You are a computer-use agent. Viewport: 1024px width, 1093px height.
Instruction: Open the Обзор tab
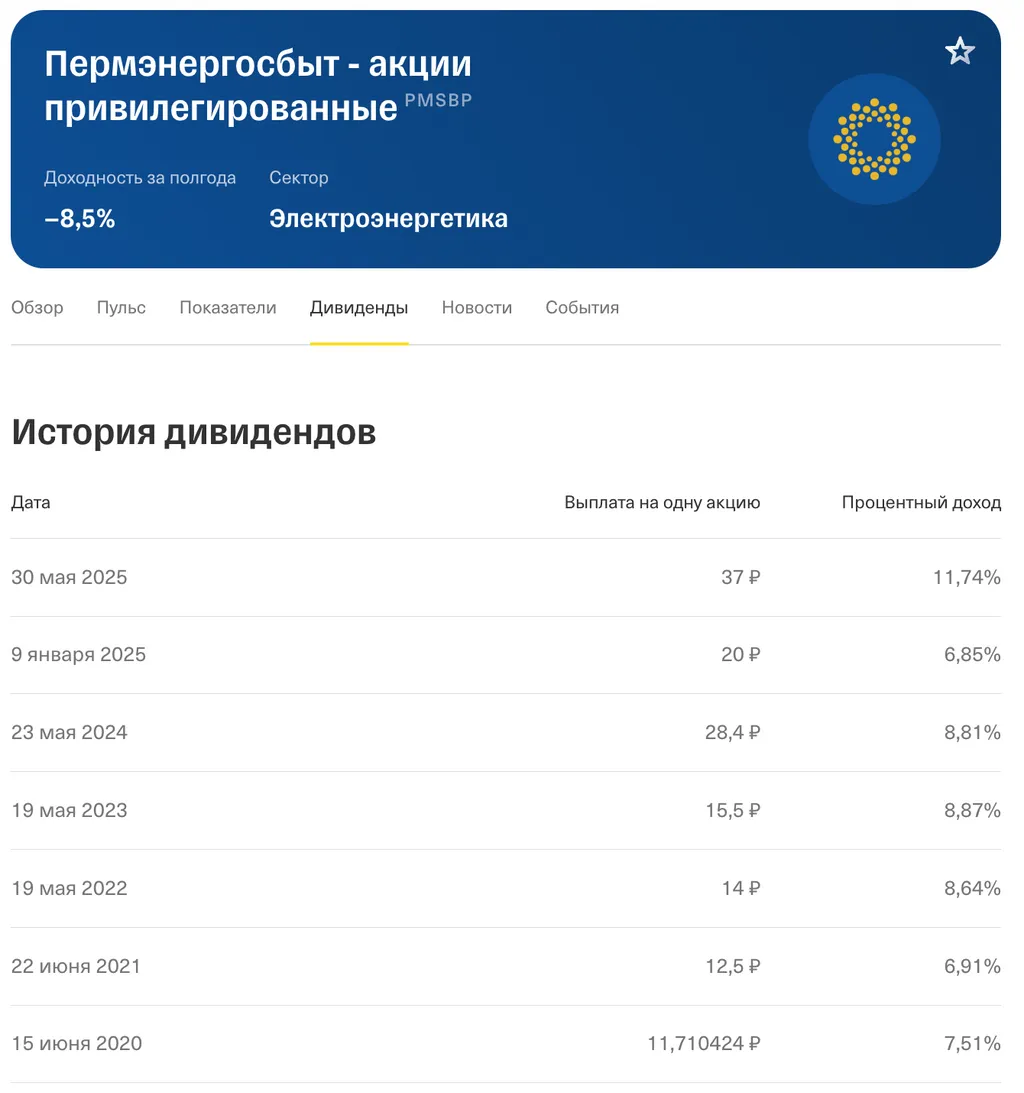[37, 308]
